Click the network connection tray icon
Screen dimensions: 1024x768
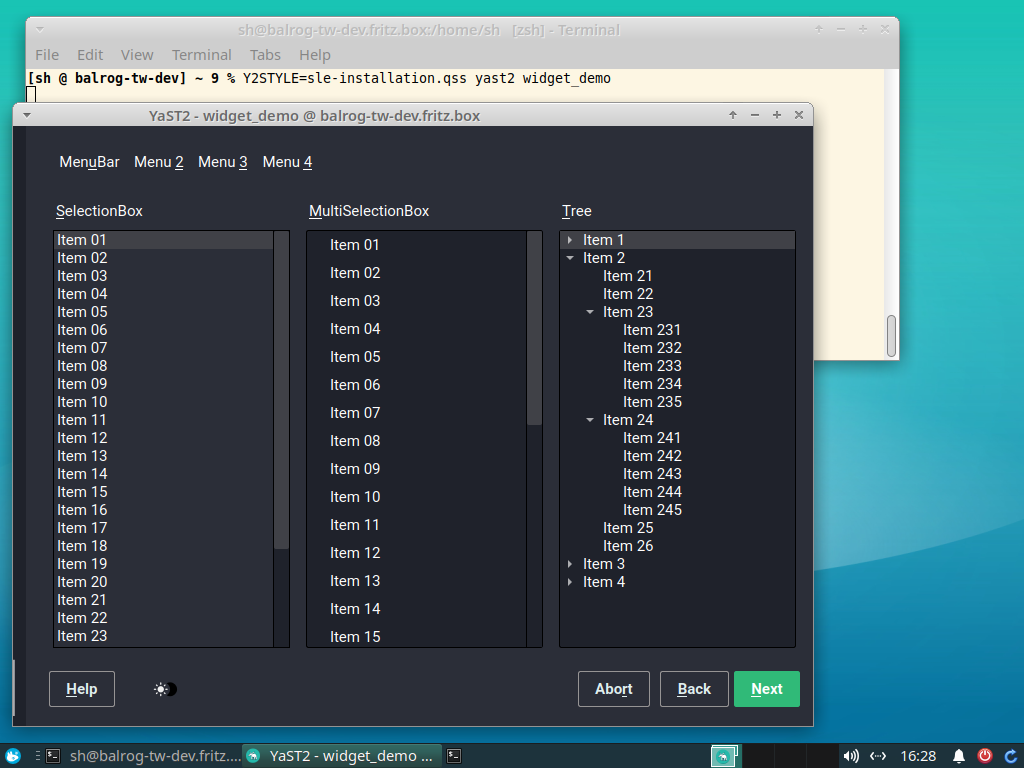(878, 756)
